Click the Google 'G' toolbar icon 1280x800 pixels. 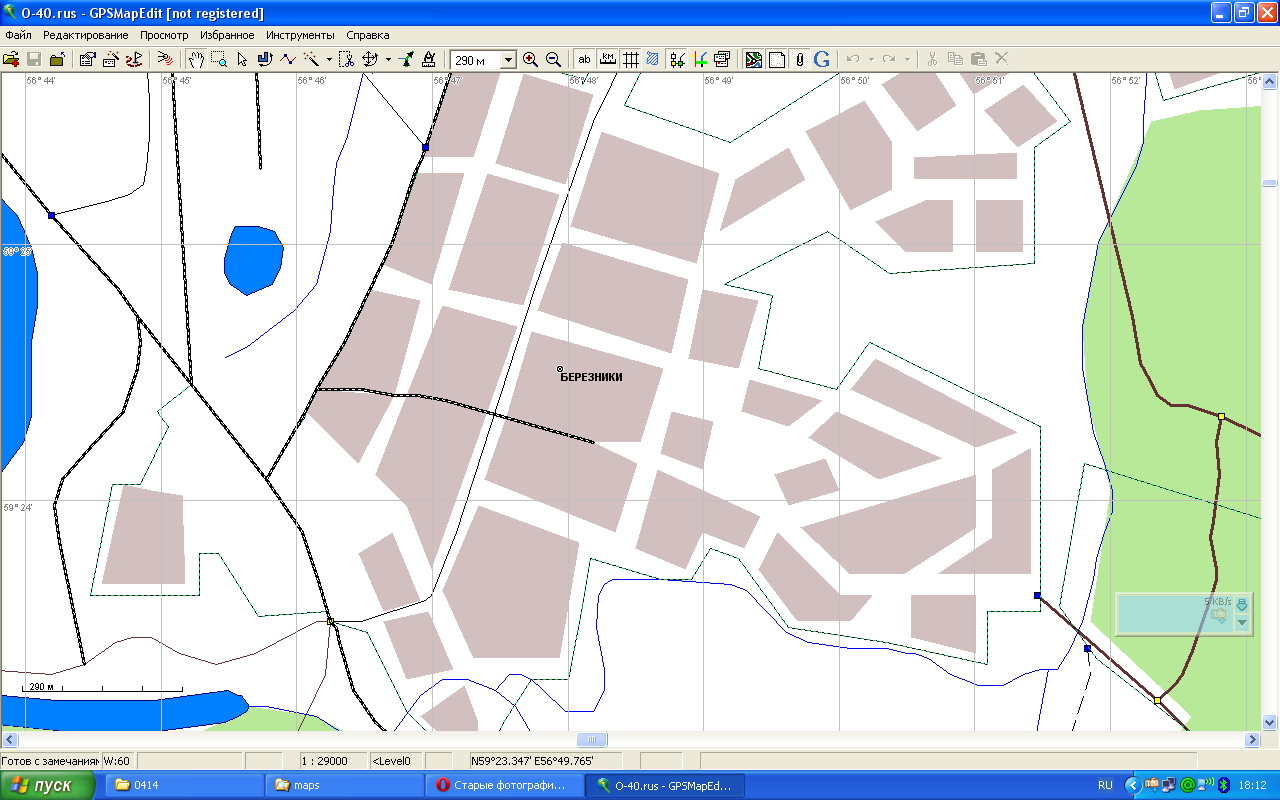822,60
